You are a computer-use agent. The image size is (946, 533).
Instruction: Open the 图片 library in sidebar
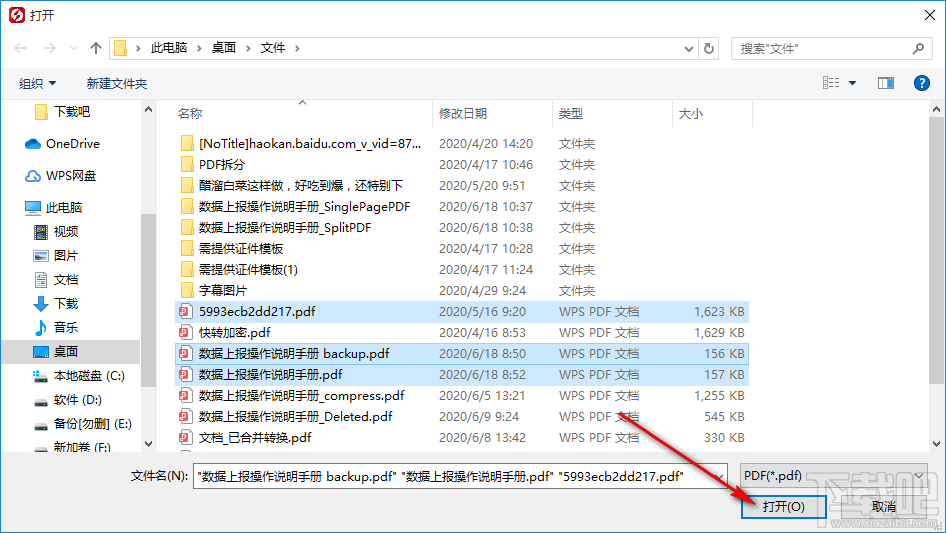[x=56, y=256]
